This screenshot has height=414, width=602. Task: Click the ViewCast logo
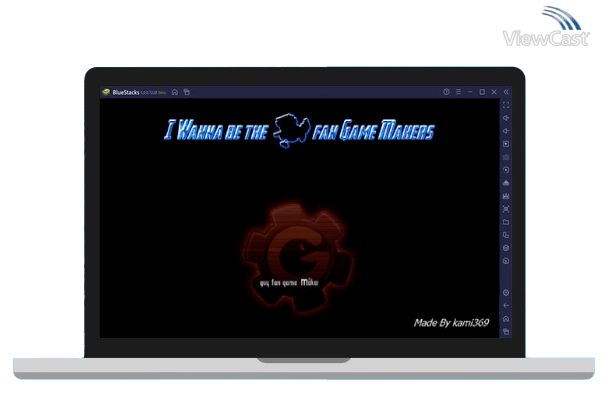click(x=546, y=26)
